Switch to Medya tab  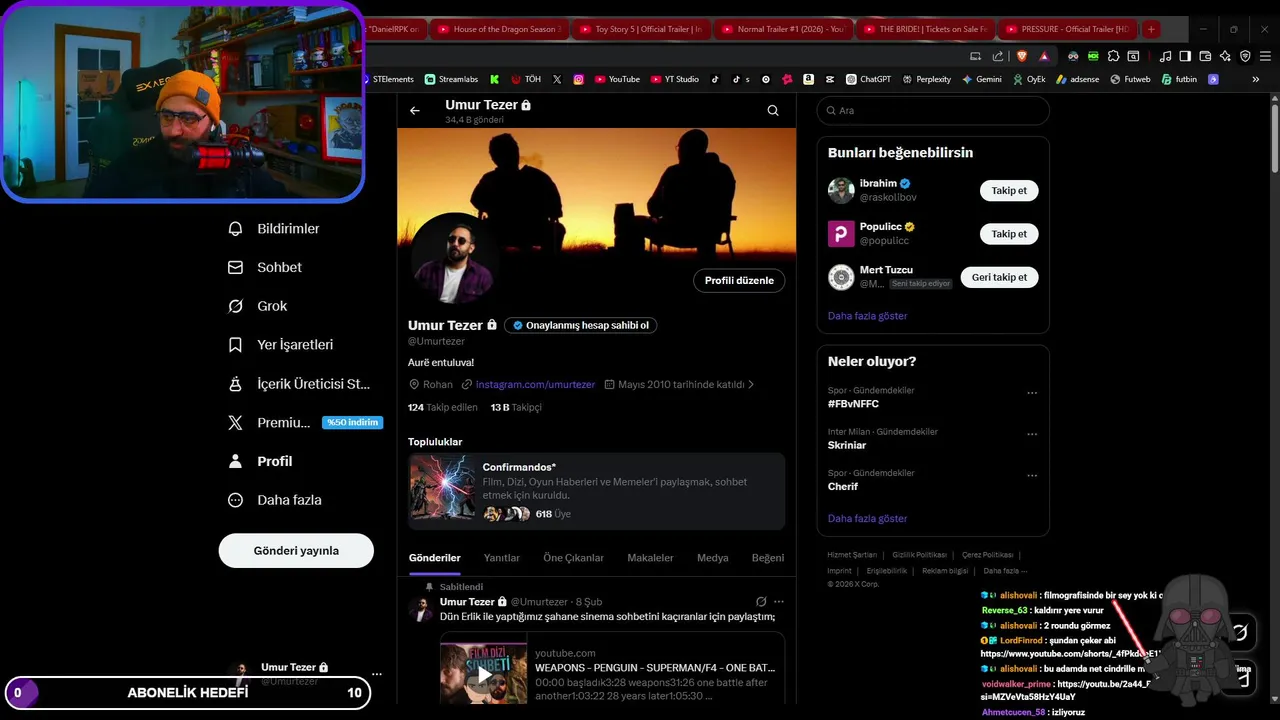713,558
